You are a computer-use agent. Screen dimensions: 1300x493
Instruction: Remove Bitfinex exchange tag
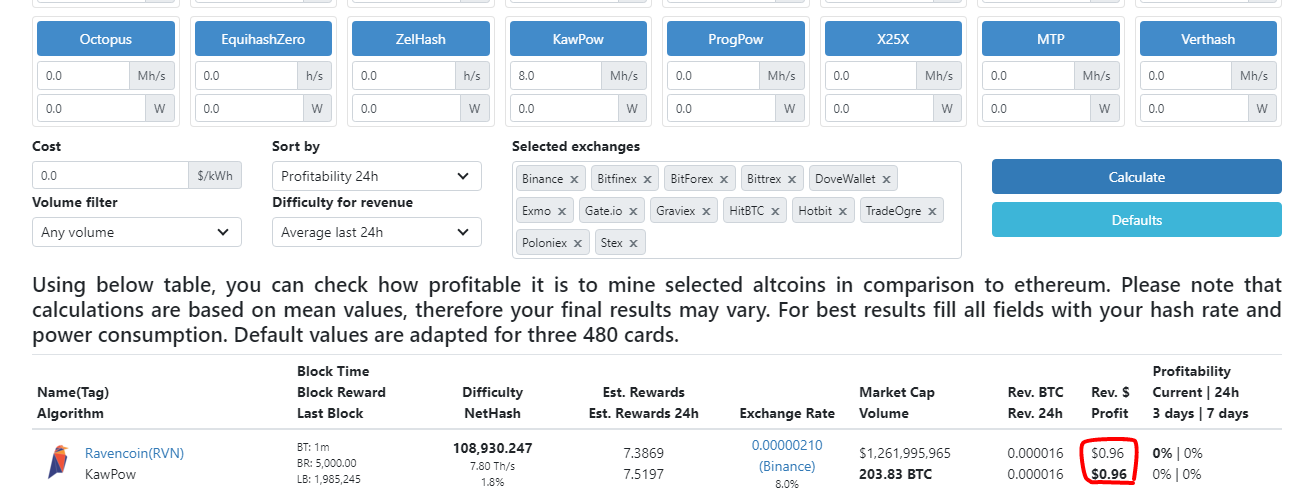pos(647,180)
